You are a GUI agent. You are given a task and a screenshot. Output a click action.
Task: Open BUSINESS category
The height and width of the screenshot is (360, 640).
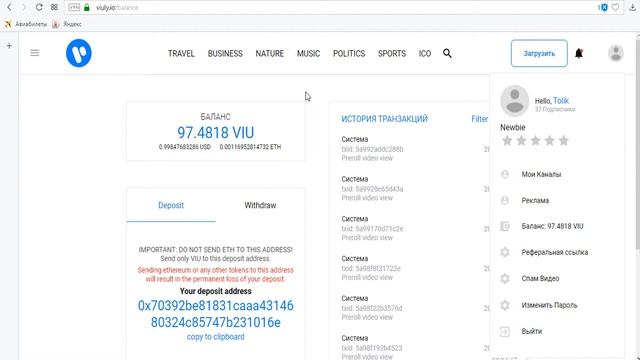click(x=225, y=53)
